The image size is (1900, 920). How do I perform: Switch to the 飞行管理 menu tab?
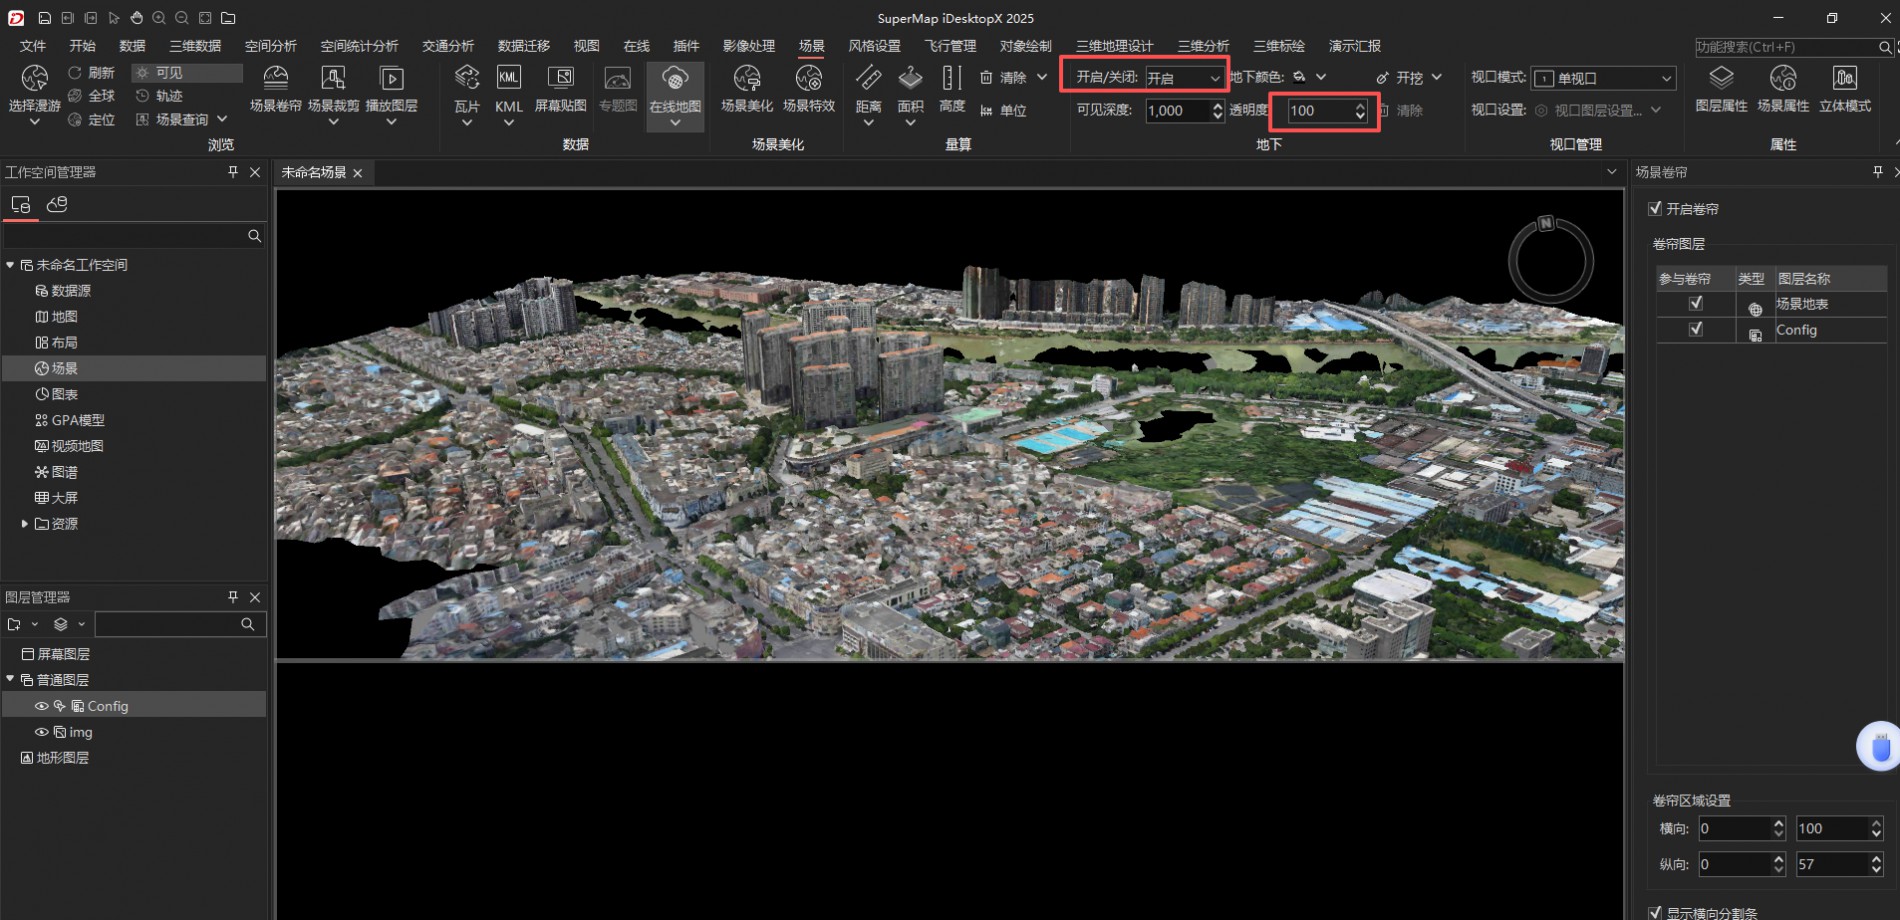coord(950,46)
